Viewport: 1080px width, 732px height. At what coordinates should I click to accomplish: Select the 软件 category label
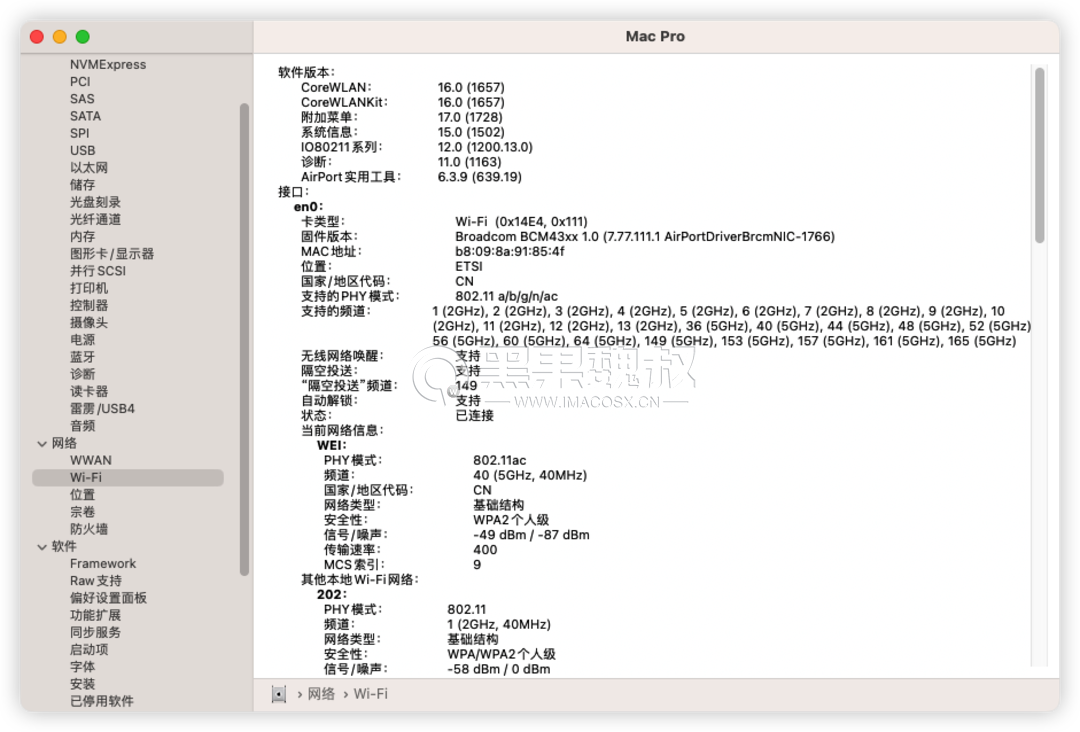(64, 547)
